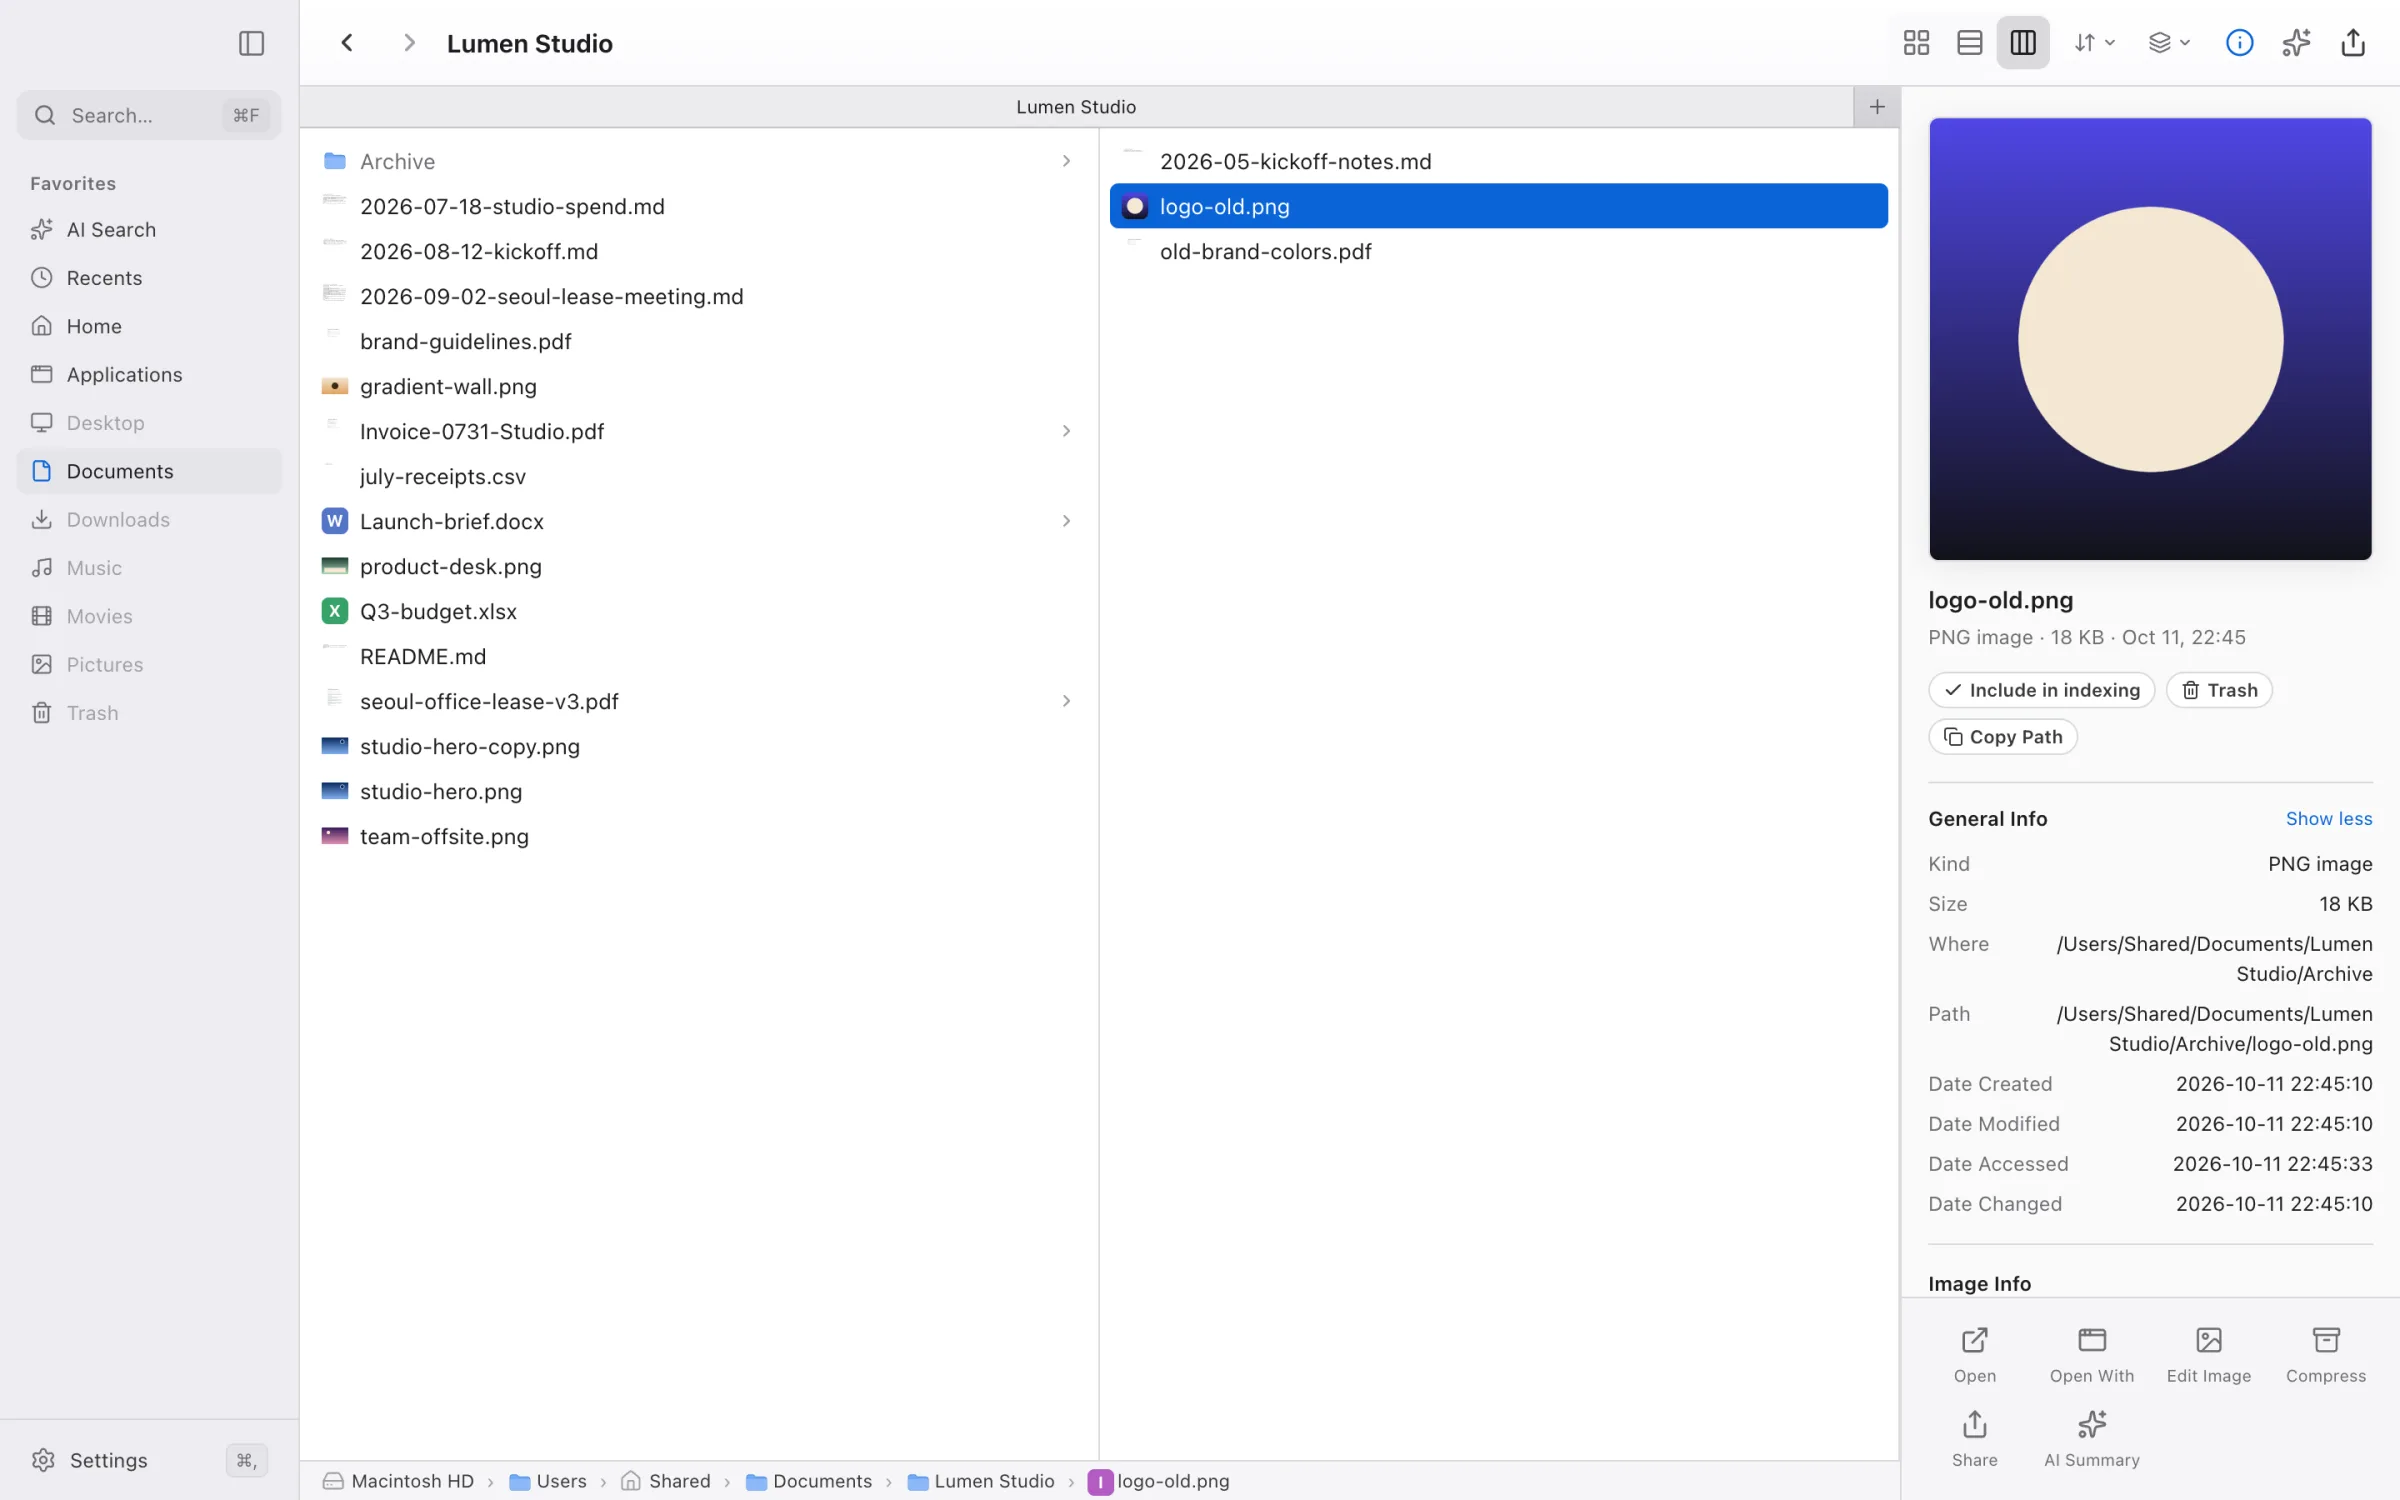Viewport: 2400px width, 1500px height.
Task: Open Recents in the sidebar
Action: click(149, 278)
